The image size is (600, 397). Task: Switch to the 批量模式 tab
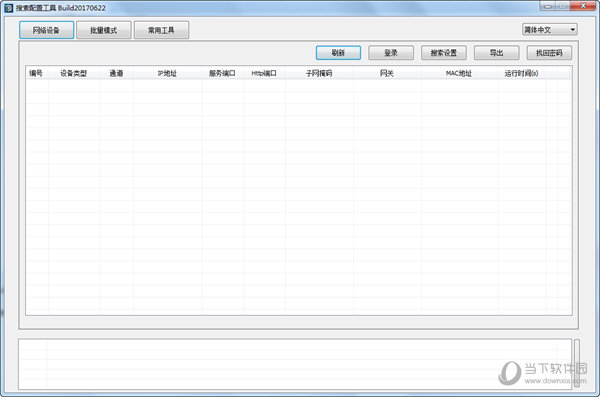point(104,30)
